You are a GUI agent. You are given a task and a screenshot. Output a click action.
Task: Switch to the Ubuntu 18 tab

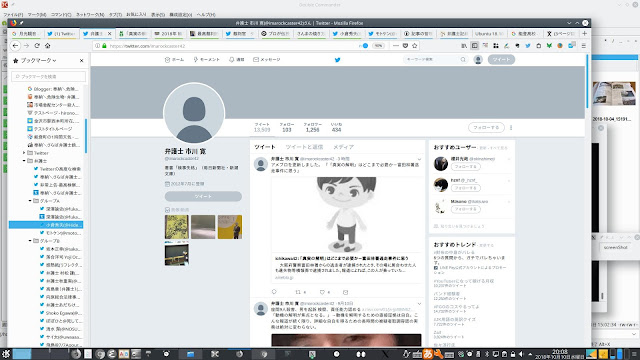(x=489, y=33)
